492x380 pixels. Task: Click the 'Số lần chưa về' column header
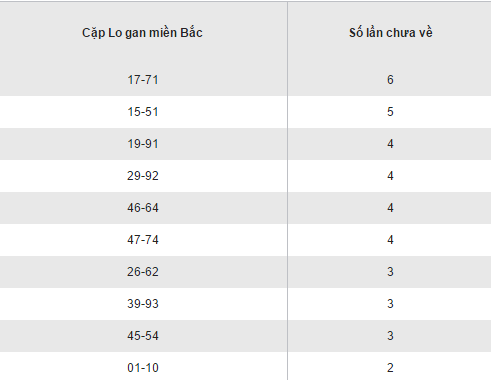[x=391, y=33]
